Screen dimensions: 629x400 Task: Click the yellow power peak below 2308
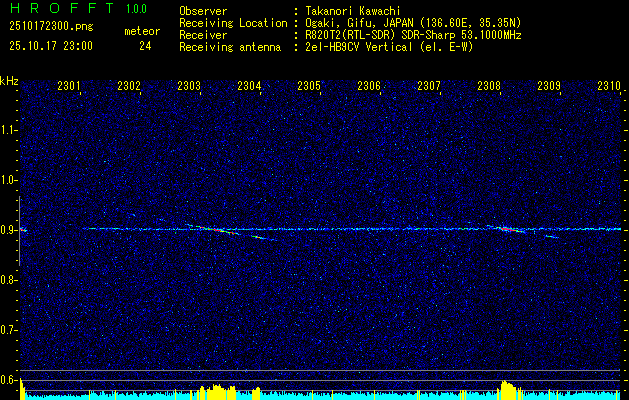(508, 388)
